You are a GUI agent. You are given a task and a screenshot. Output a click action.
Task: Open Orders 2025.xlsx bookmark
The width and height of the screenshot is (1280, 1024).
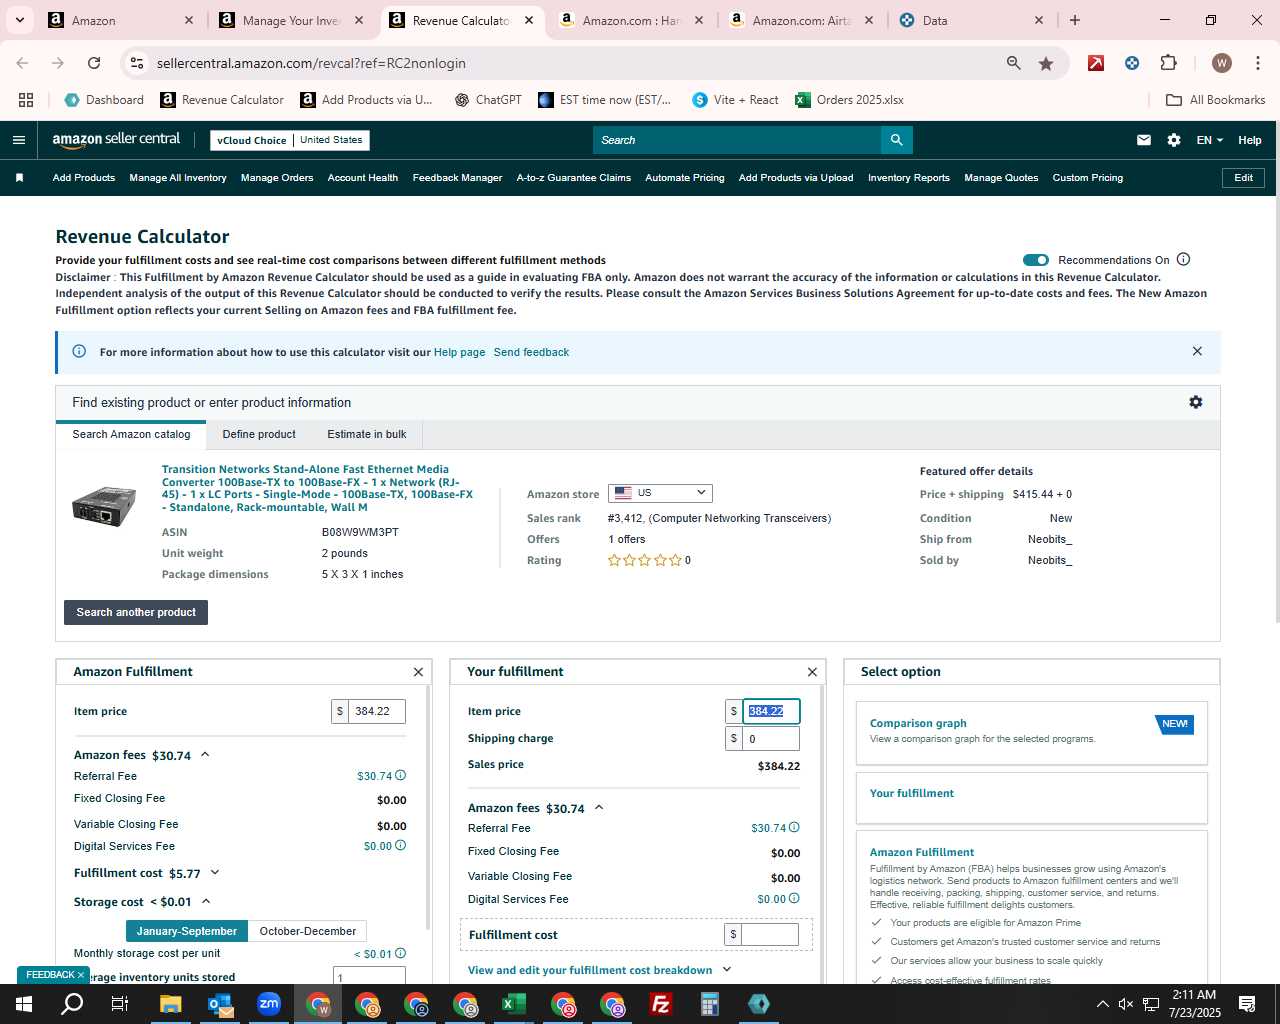pos(849,100)
